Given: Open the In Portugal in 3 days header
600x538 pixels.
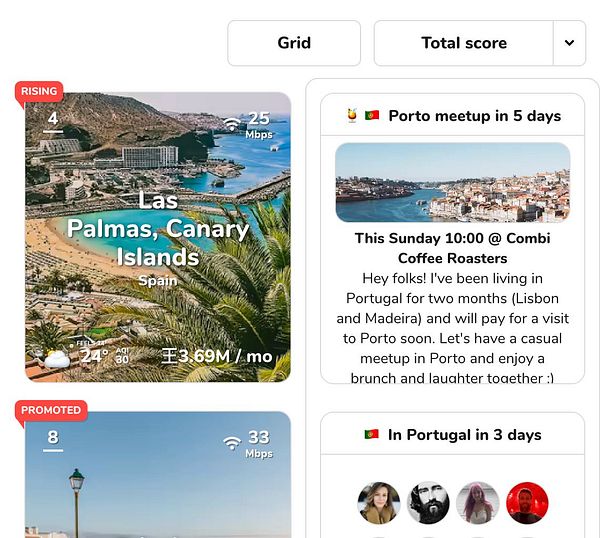Looking at the screenshot, I should pos(452,434).
